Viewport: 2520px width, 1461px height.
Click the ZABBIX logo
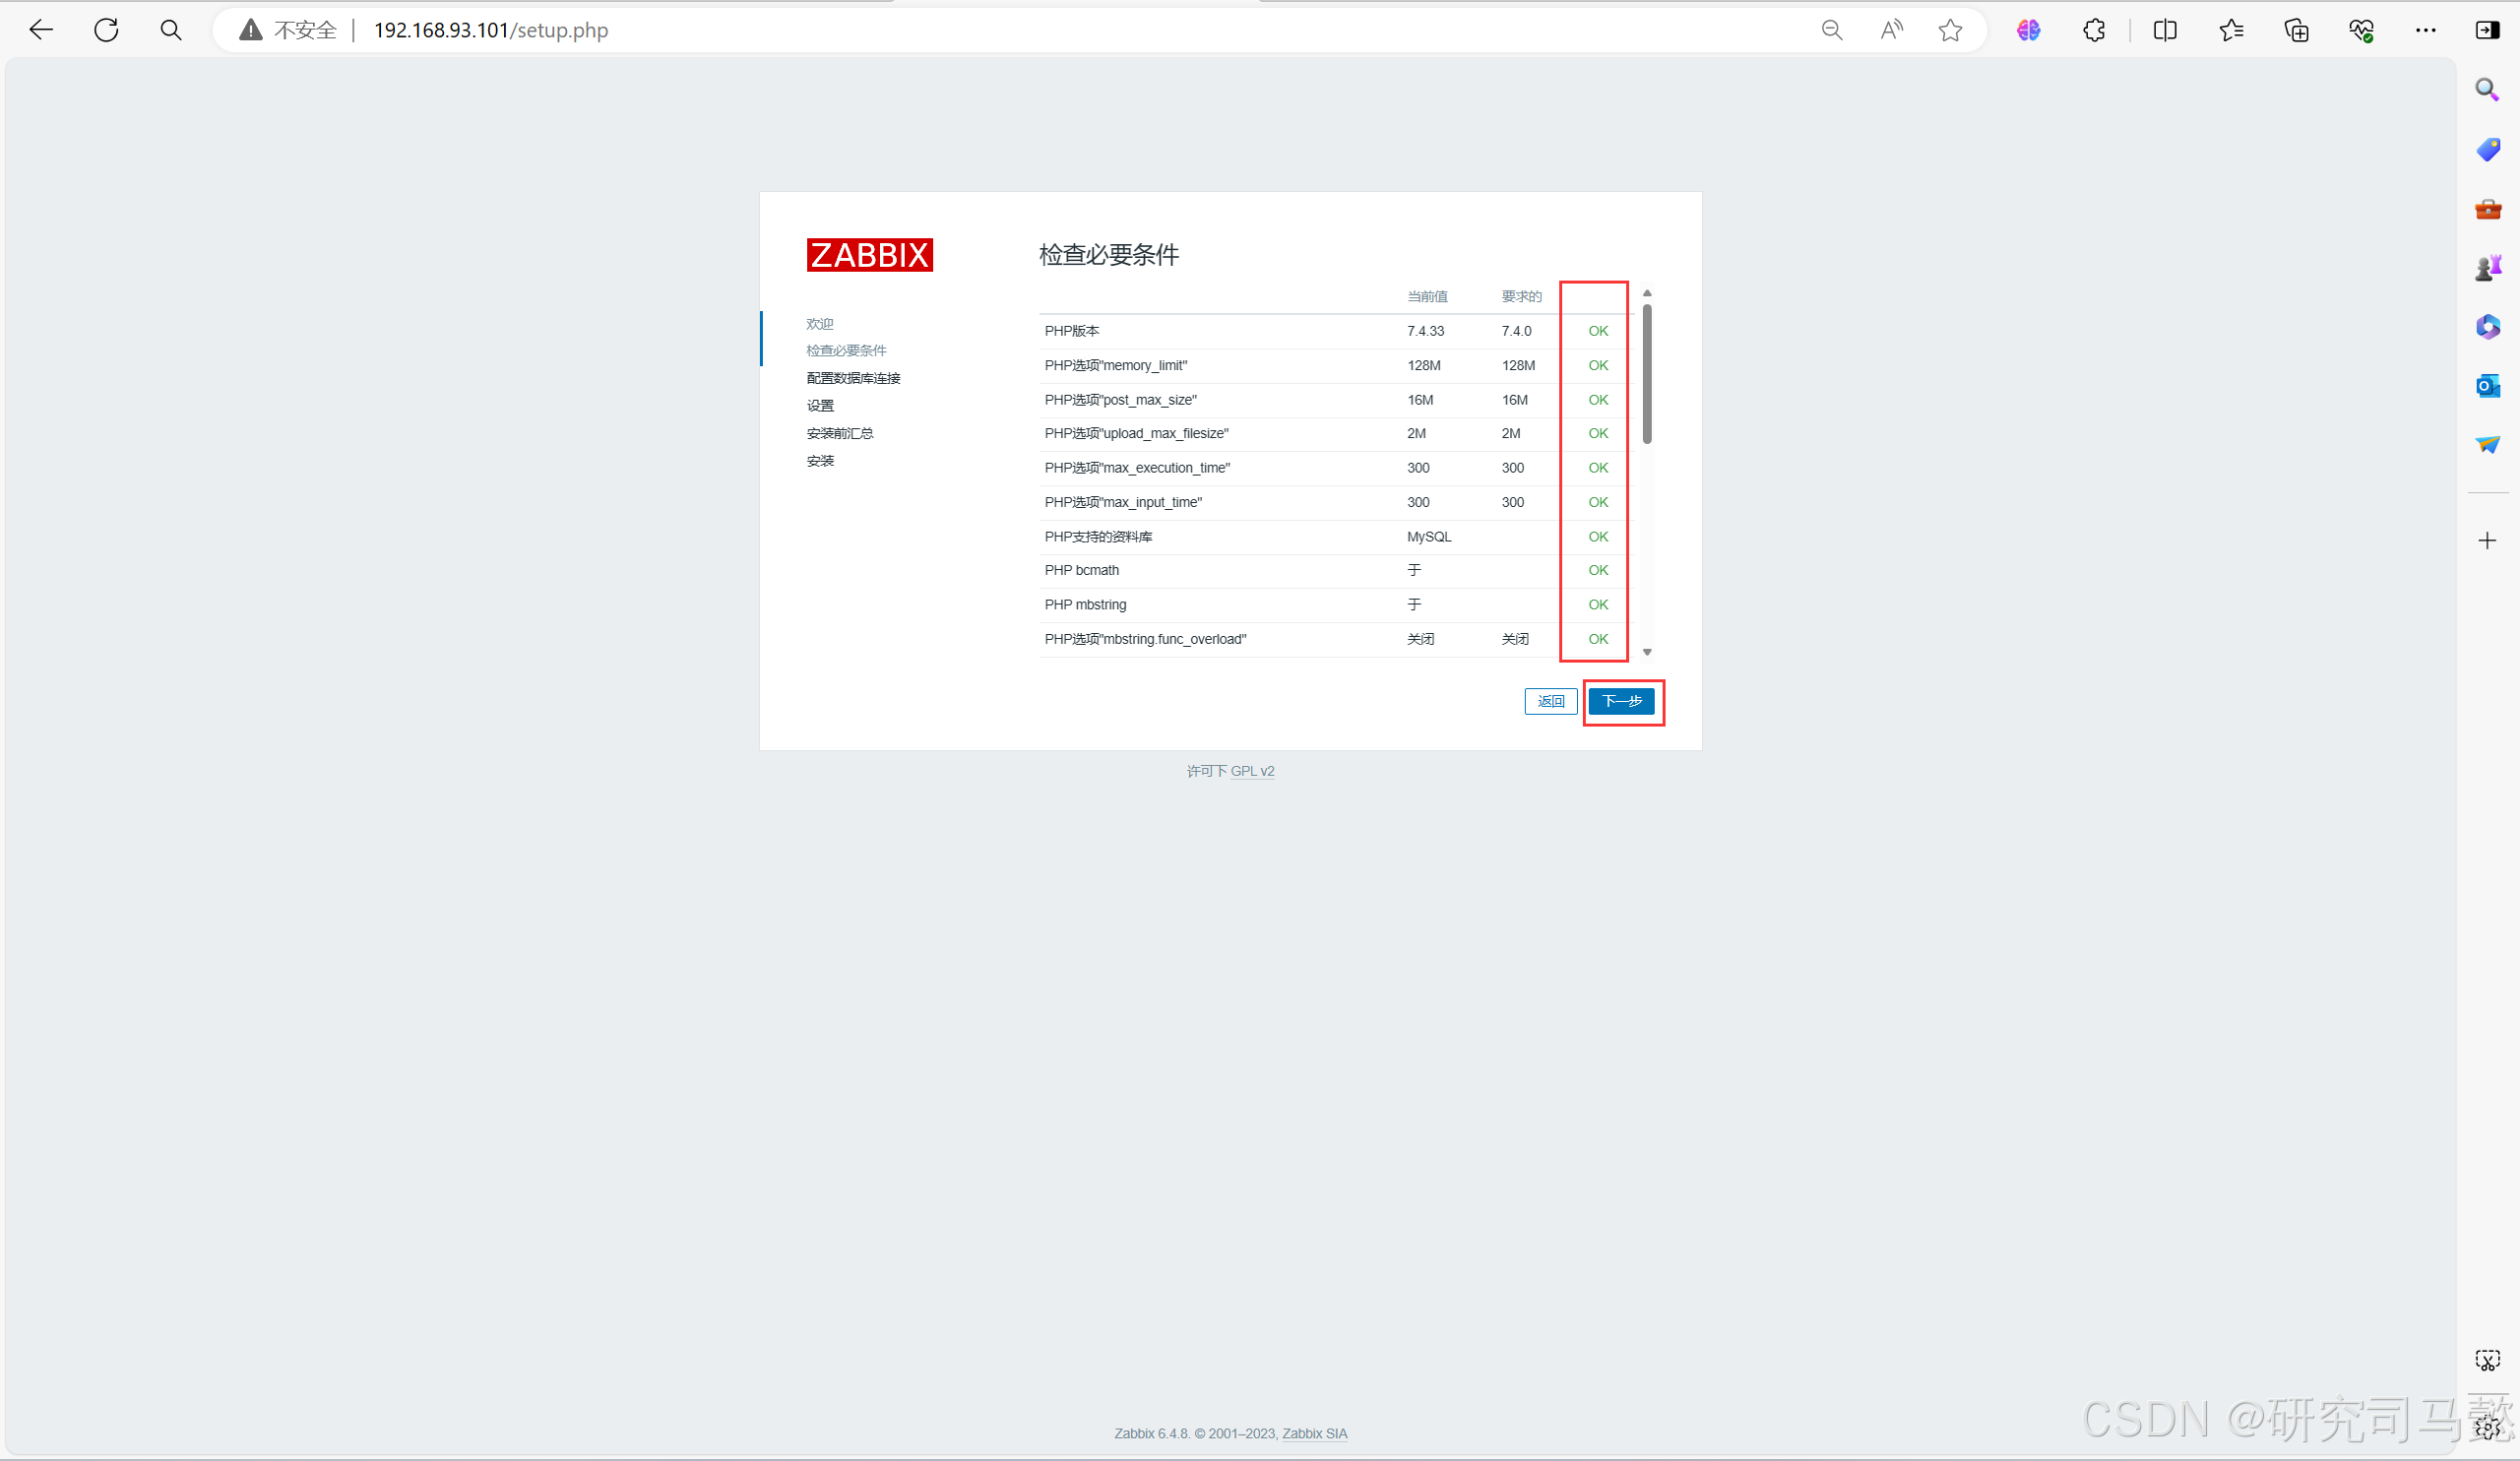[869, 255]
